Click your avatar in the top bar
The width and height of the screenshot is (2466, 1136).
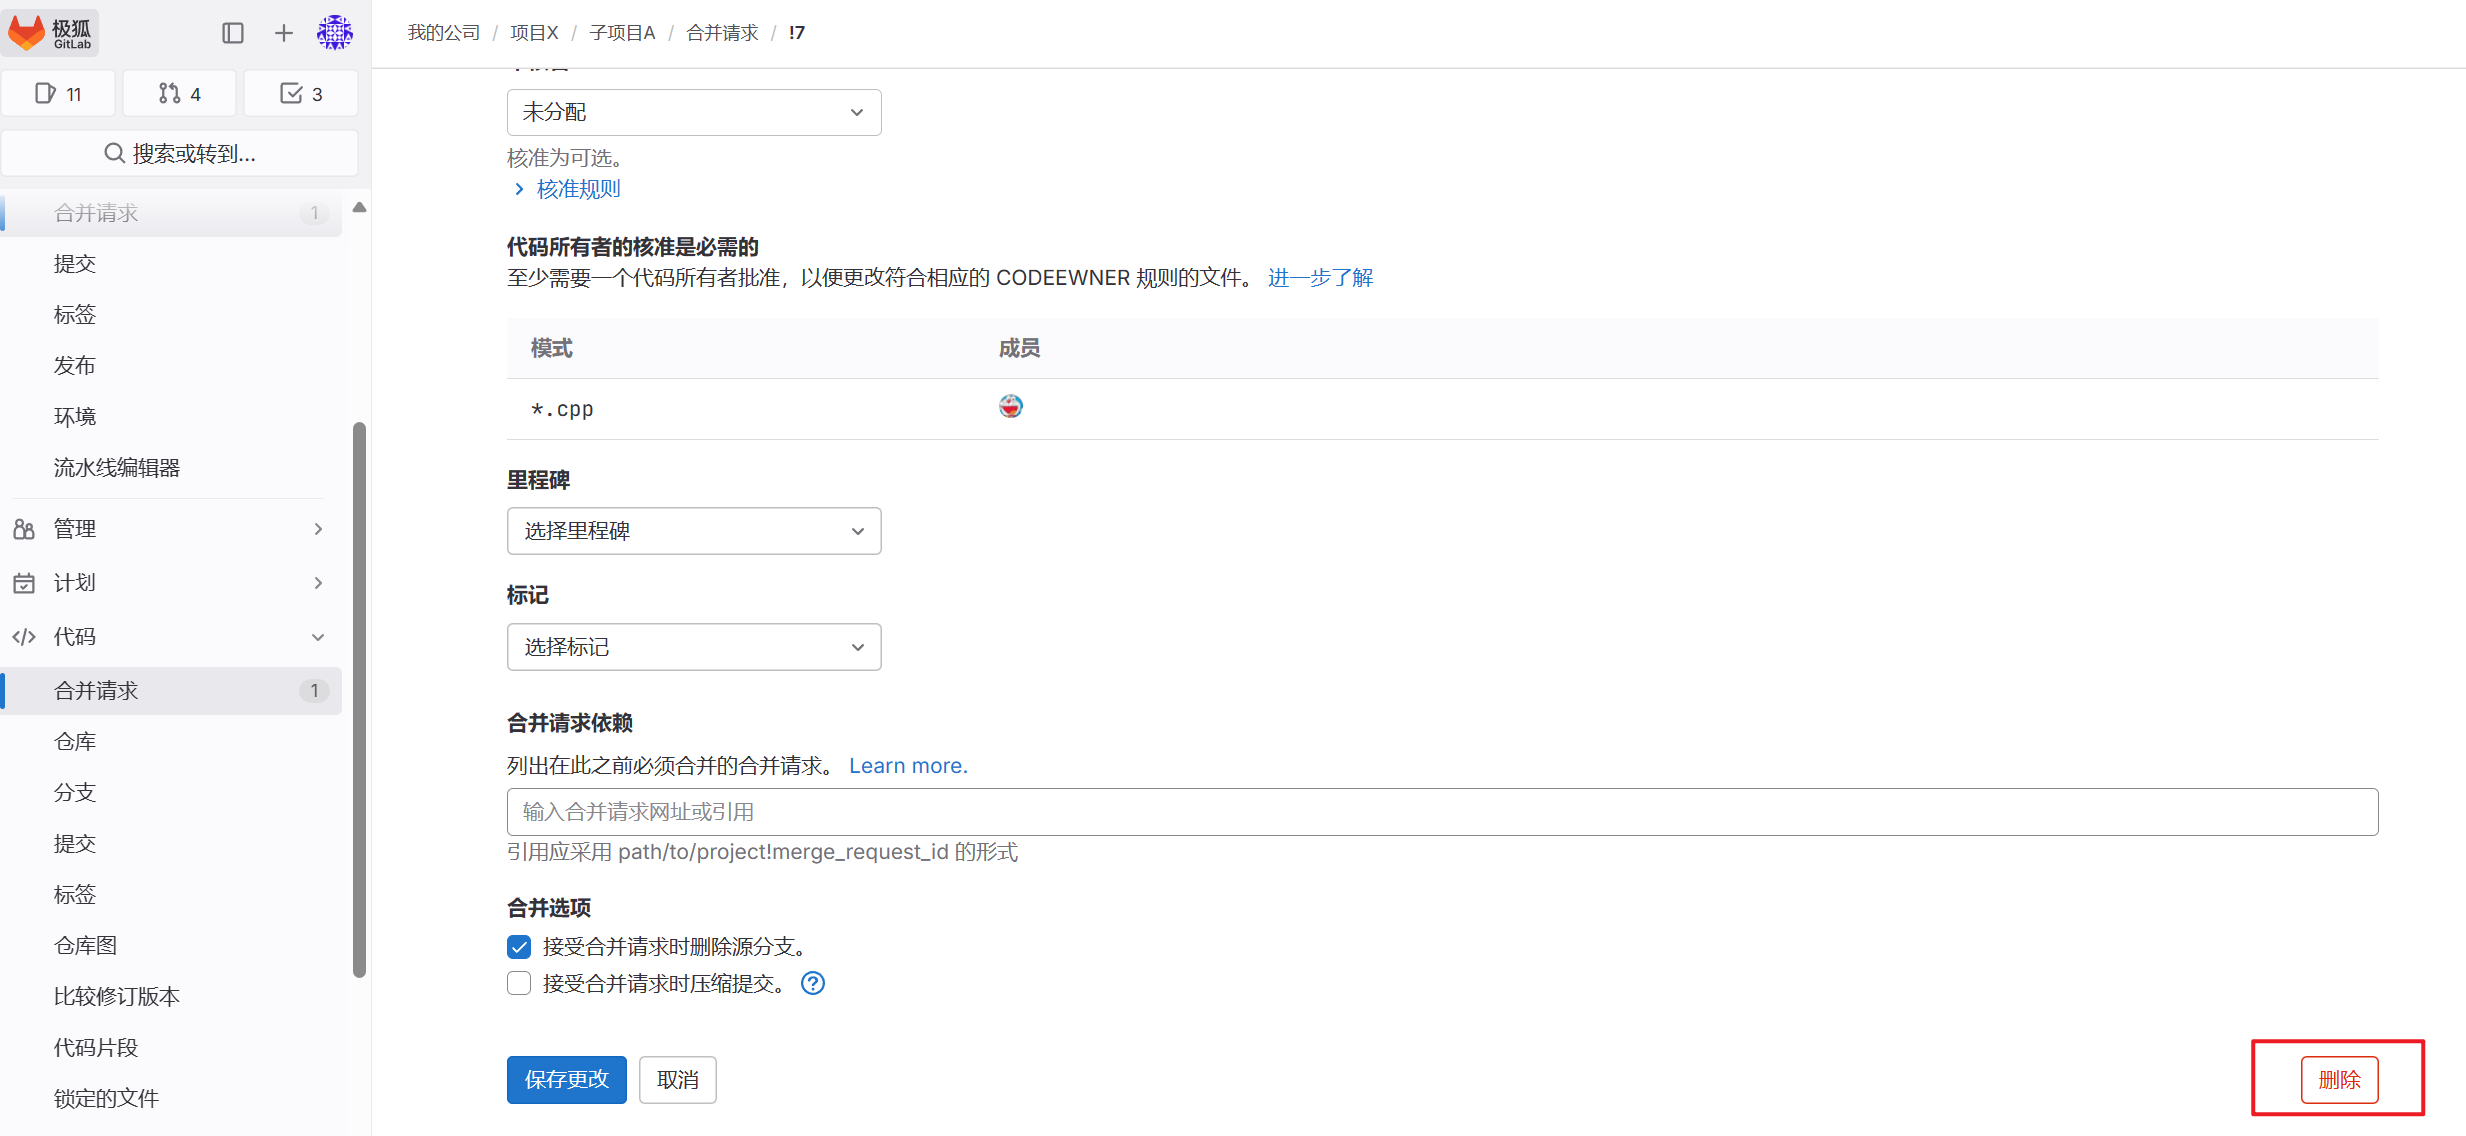[335, 32]
